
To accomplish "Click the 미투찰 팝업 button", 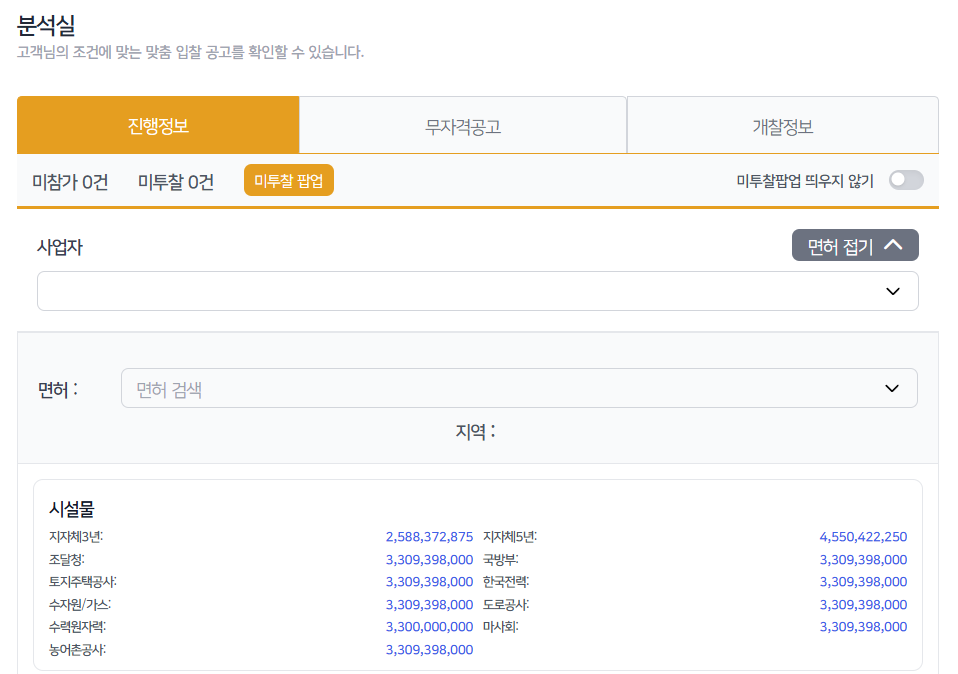I will pos(288,180).
